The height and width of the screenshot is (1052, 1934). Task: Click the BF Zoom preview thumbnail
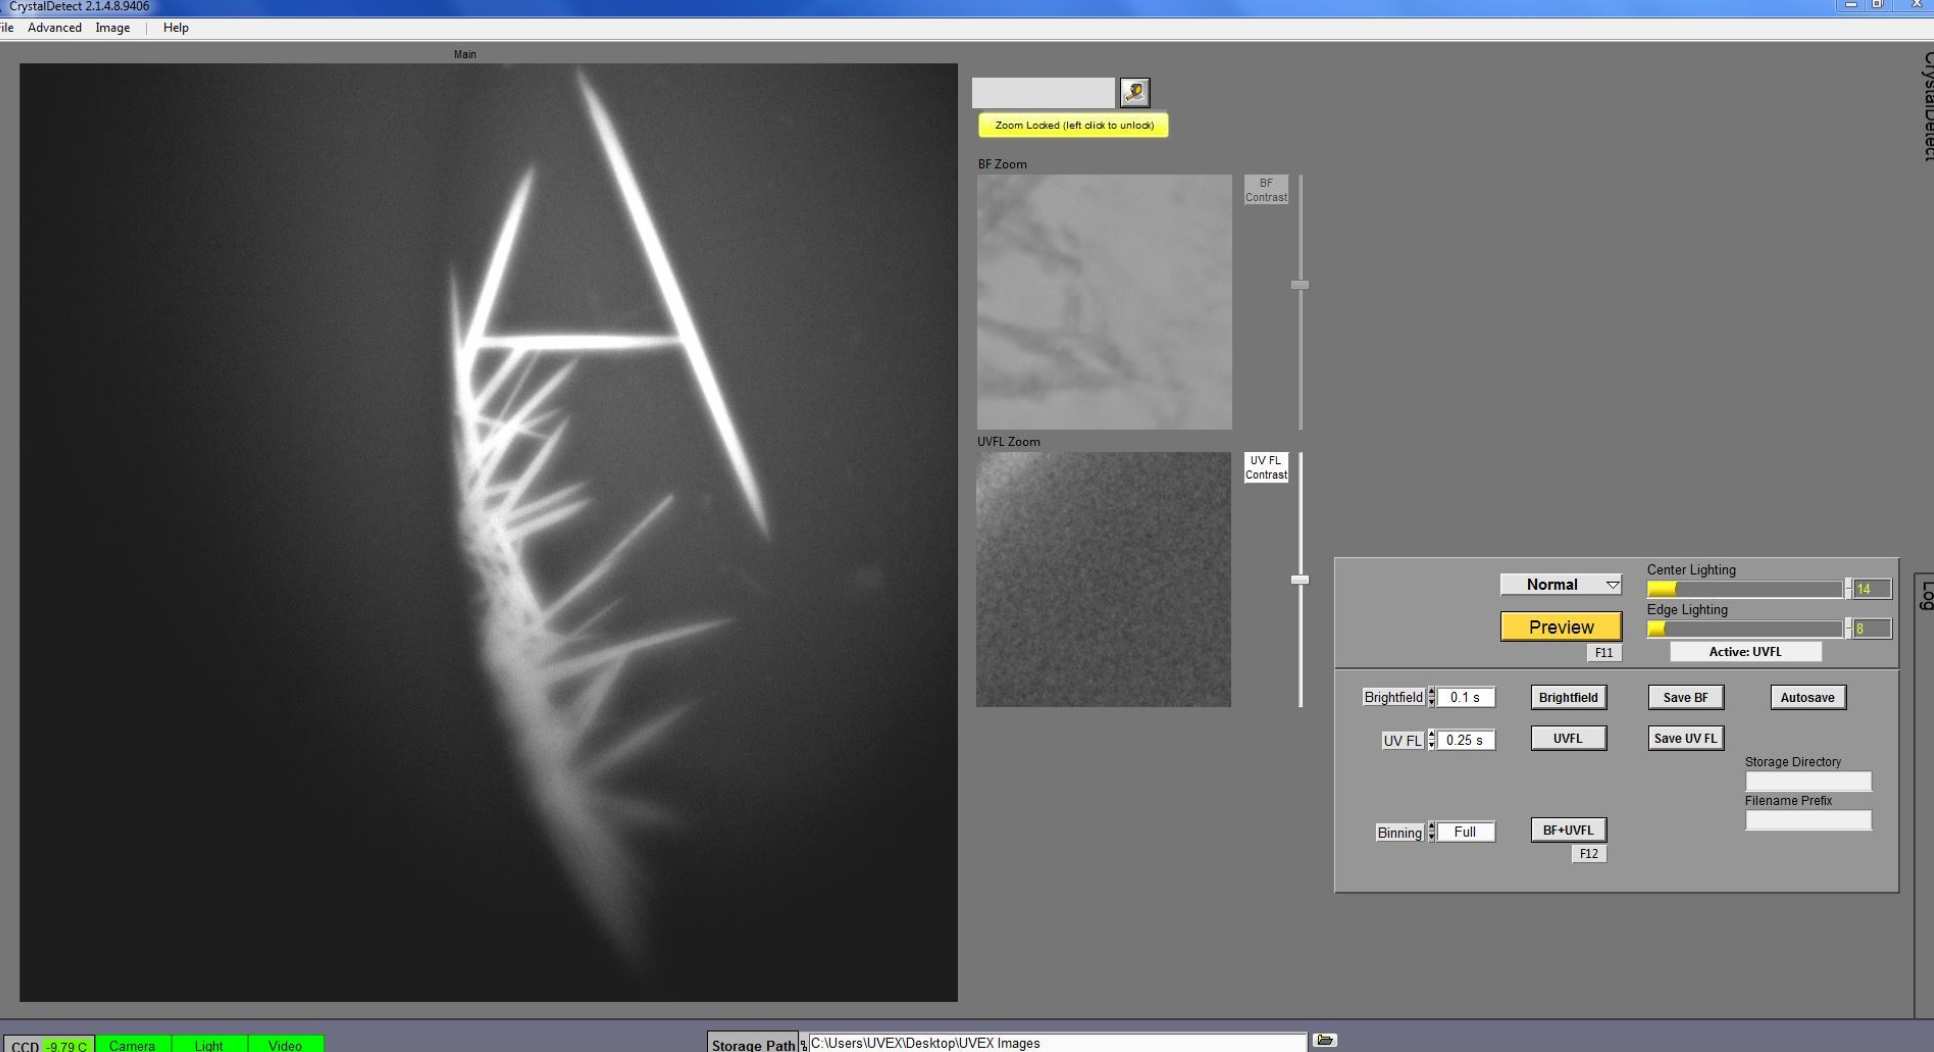pos(1104,302)
